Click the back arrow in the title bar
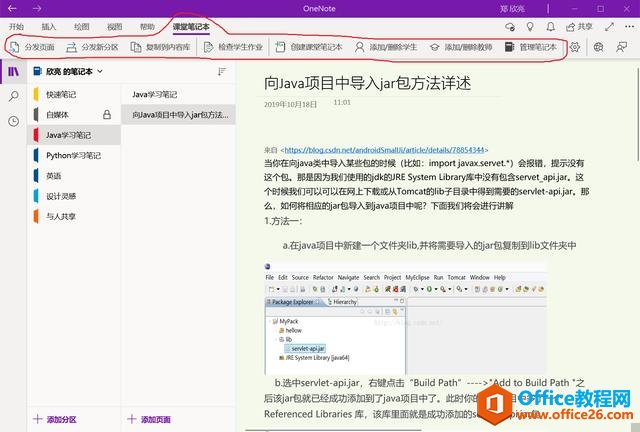 (12, 8)
